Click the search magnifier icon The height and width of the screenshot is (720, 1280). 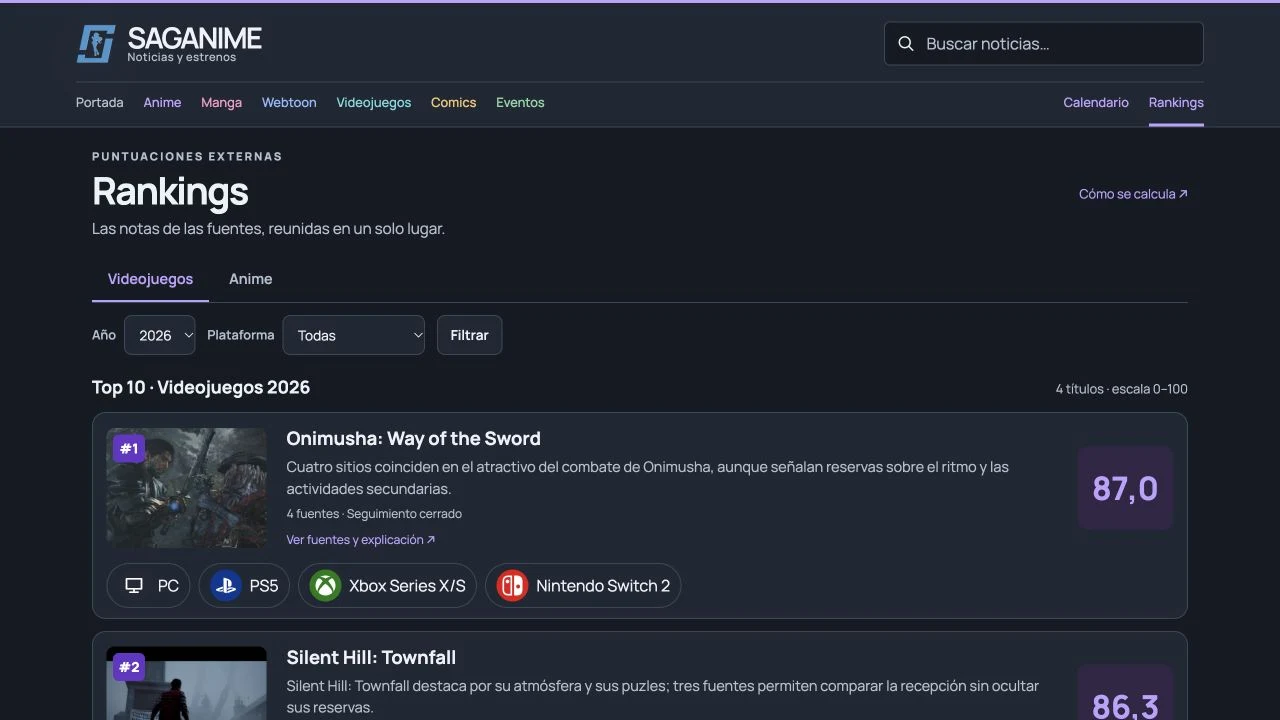(906, 44)
